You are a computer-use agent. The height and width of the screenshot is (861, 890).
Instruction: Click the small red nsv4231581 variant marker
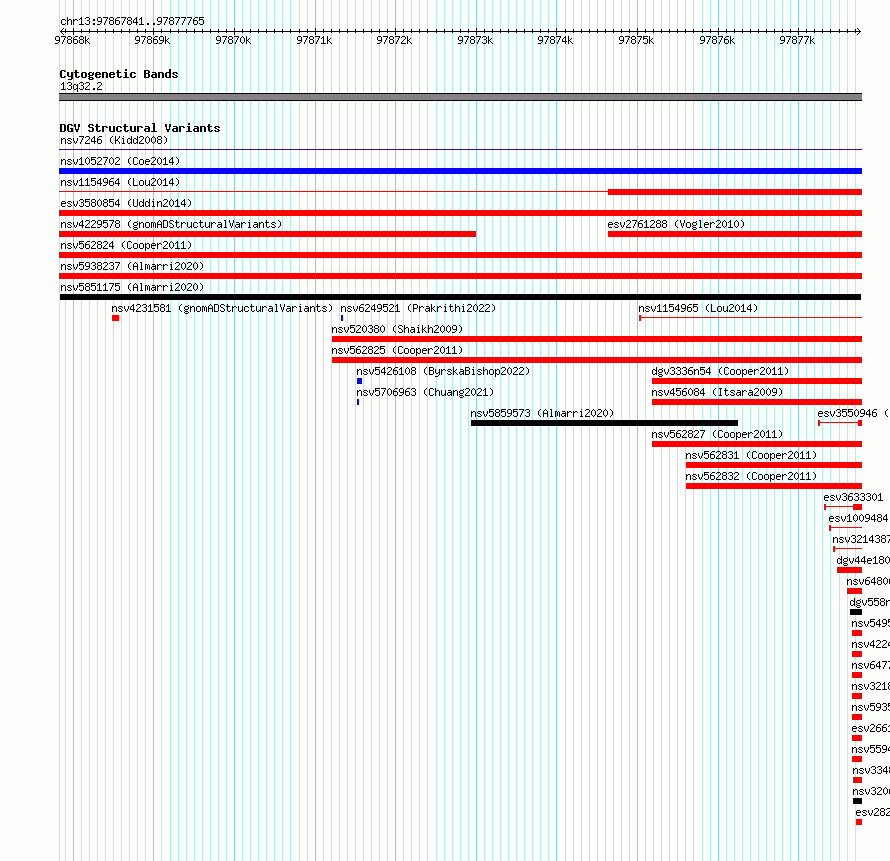[115, 318]
